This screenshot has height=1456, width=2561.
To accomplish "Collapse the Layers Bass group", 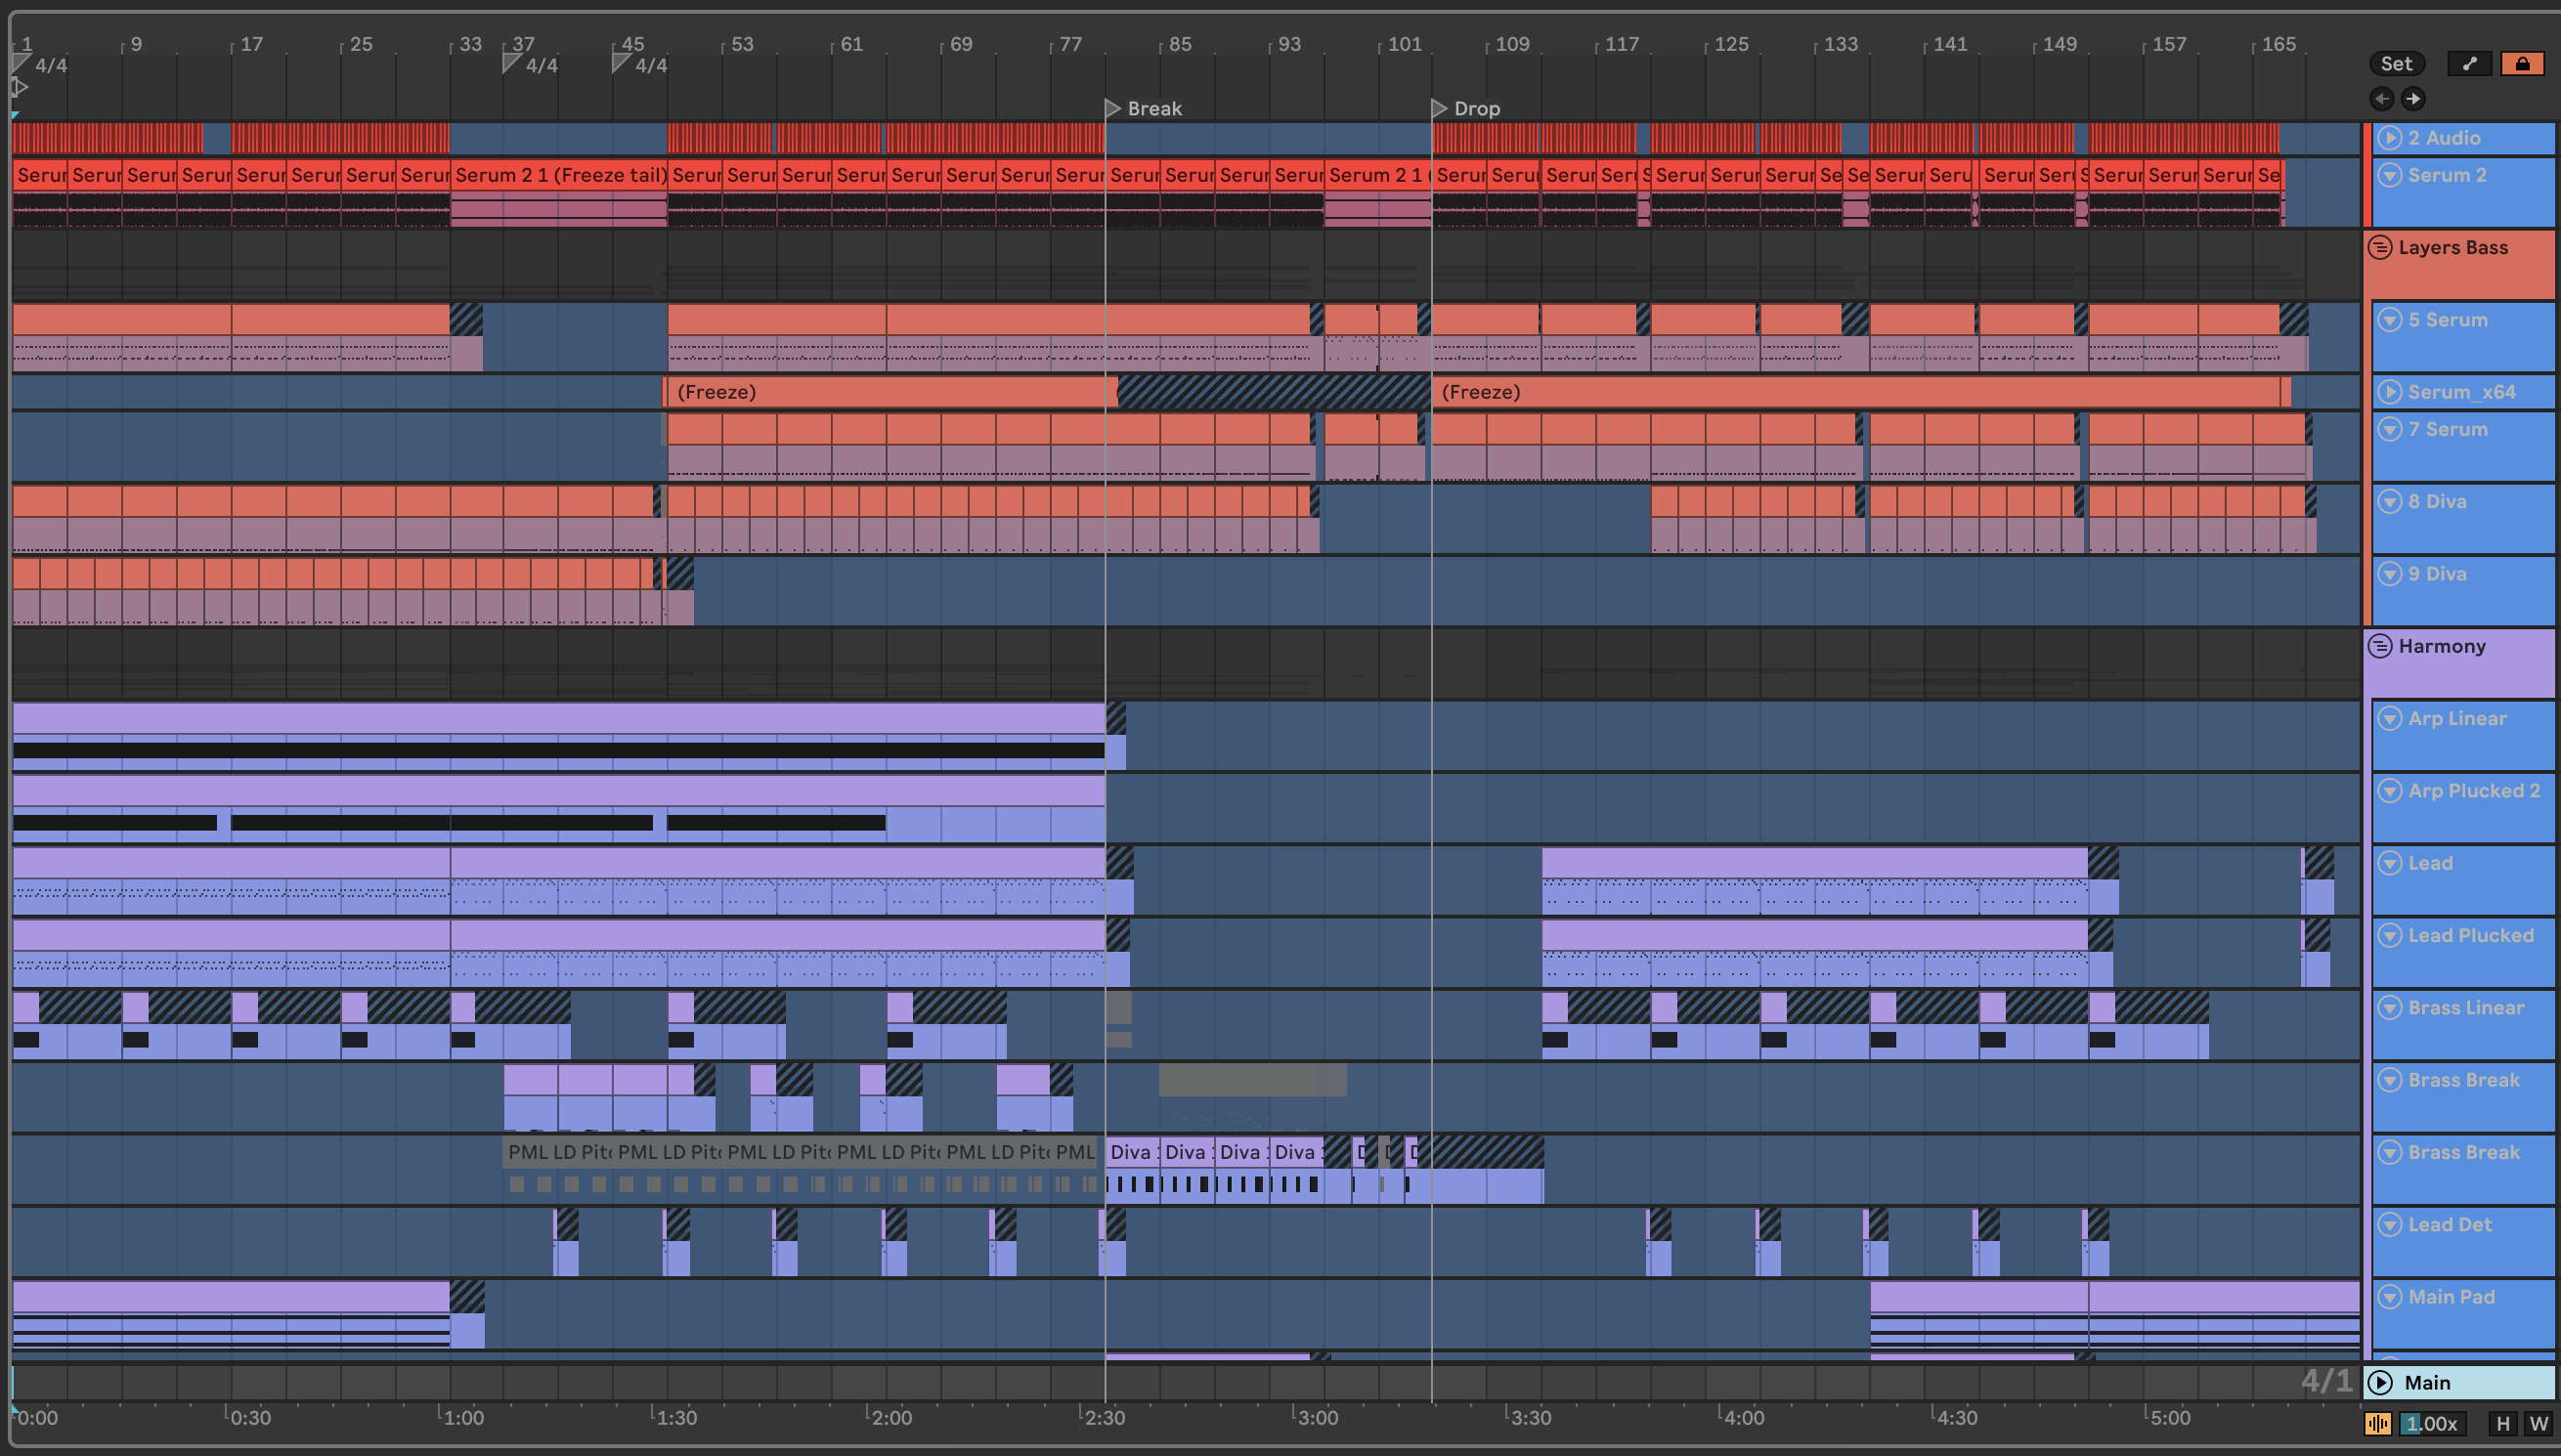I will click(2380, 247).
